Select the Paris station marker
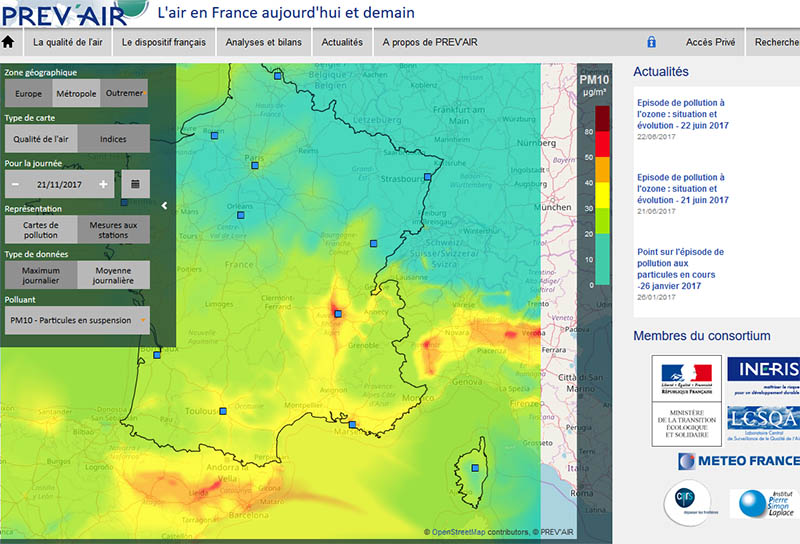 pos(255,165)
